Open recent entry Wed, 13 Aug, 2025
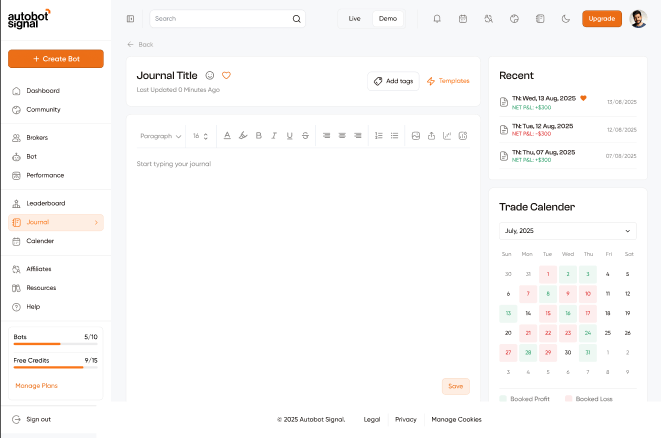The width and height of the screenshot is (661, 438). point(568,102)
